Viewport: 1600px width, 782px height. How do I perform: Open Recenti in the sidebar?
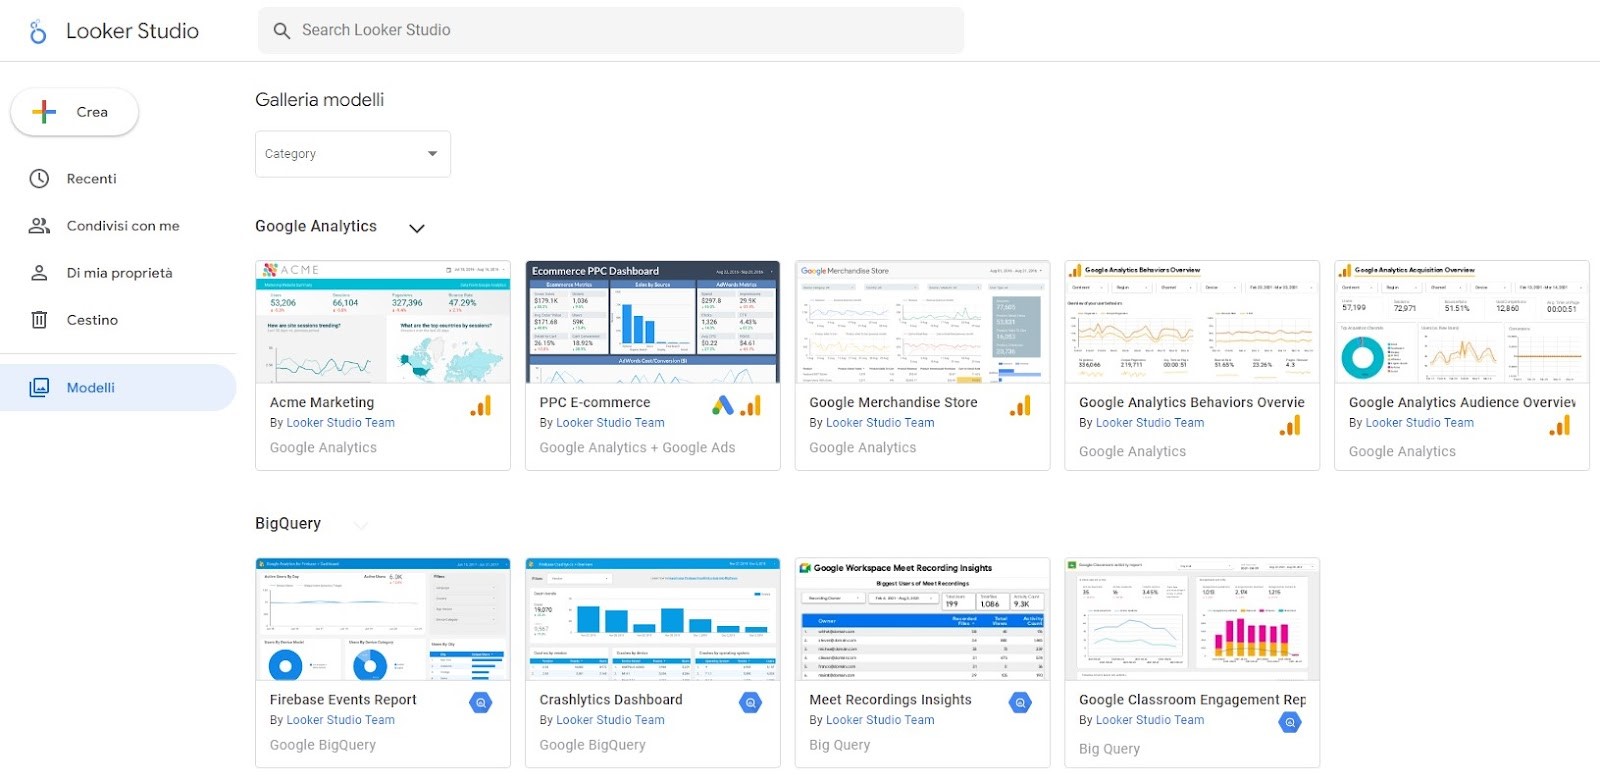pos(118,179)
